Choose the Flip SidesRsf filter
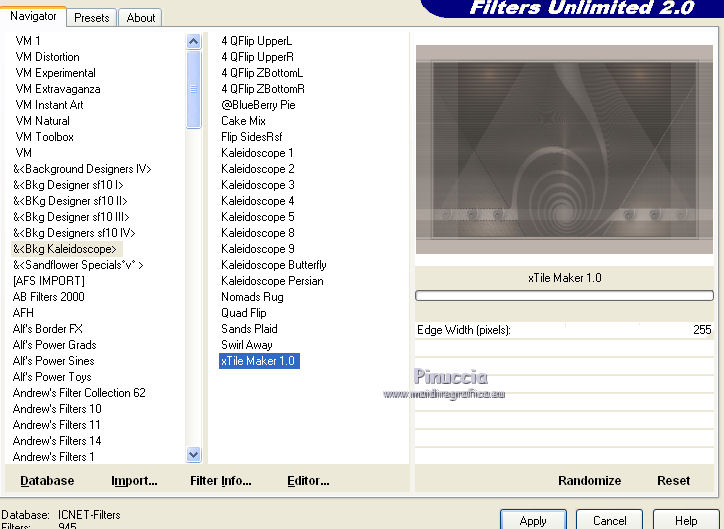Image resolution: width=724 pixels, height=529 pixels. [x=251, y=137]
